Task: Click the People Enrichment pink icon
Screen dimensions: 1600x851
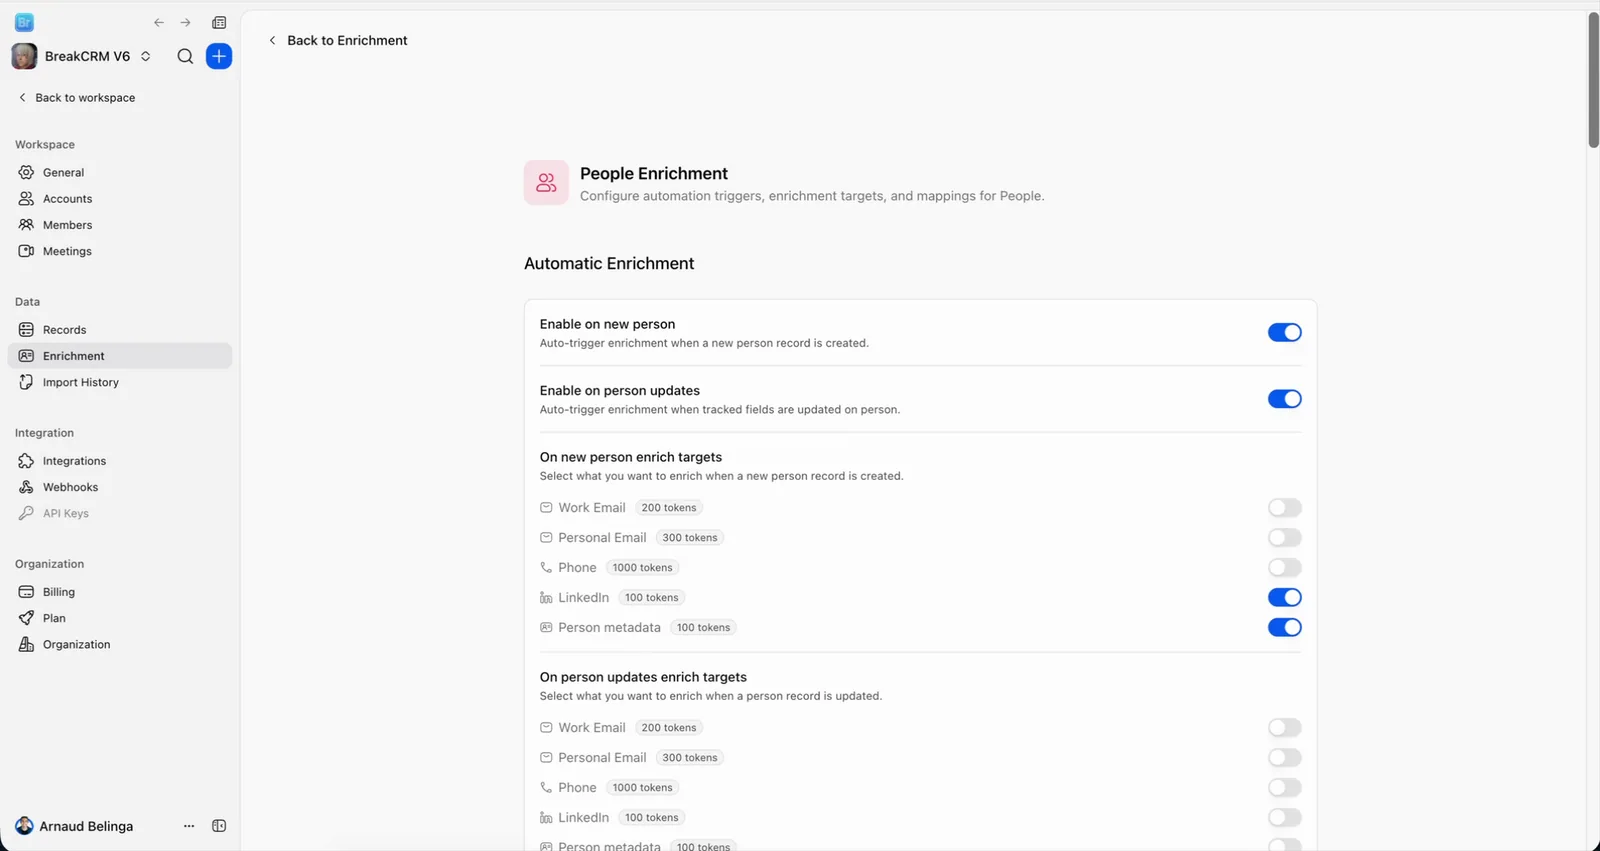Action: click(546, 183)
